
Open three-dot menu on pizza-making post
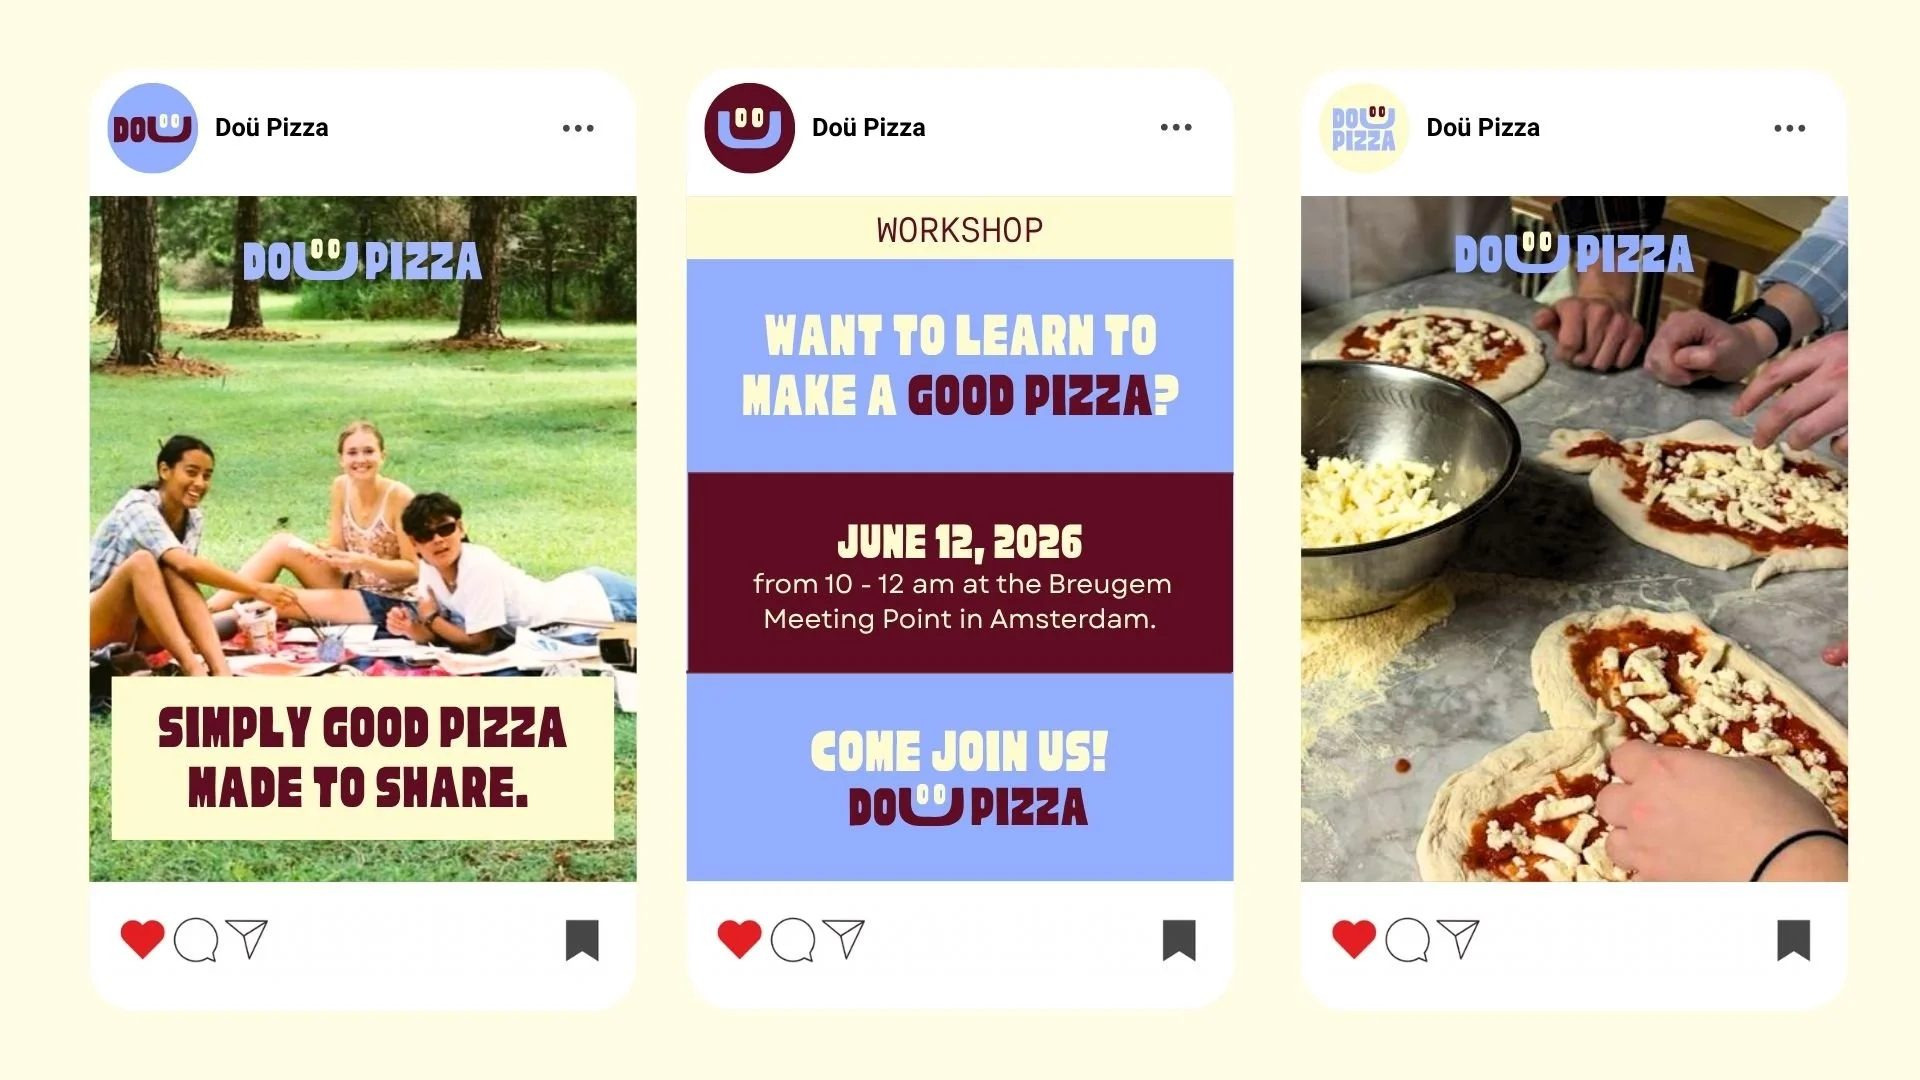click(1790, 128)
